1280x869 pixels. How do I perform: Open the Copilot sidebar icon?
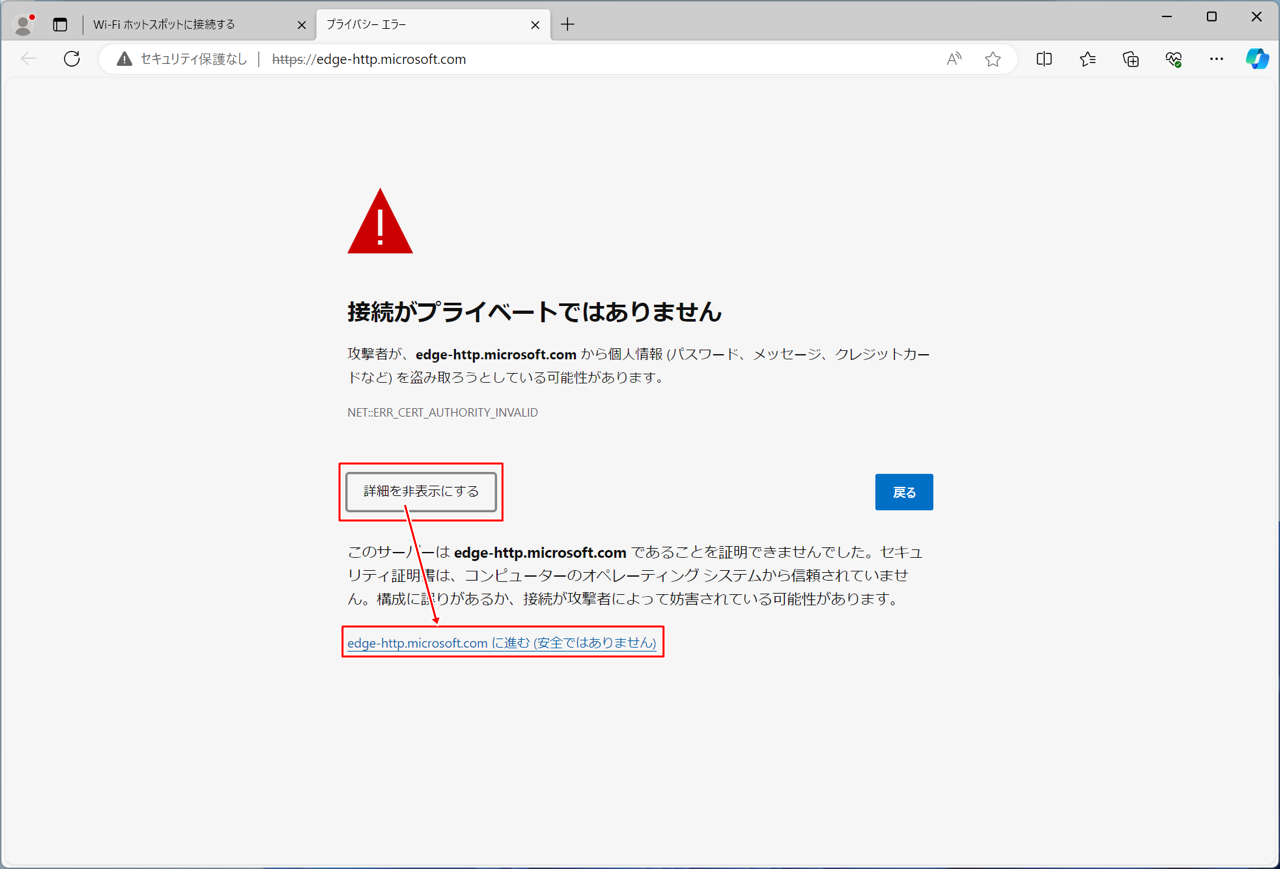[x=1257, y=59]
